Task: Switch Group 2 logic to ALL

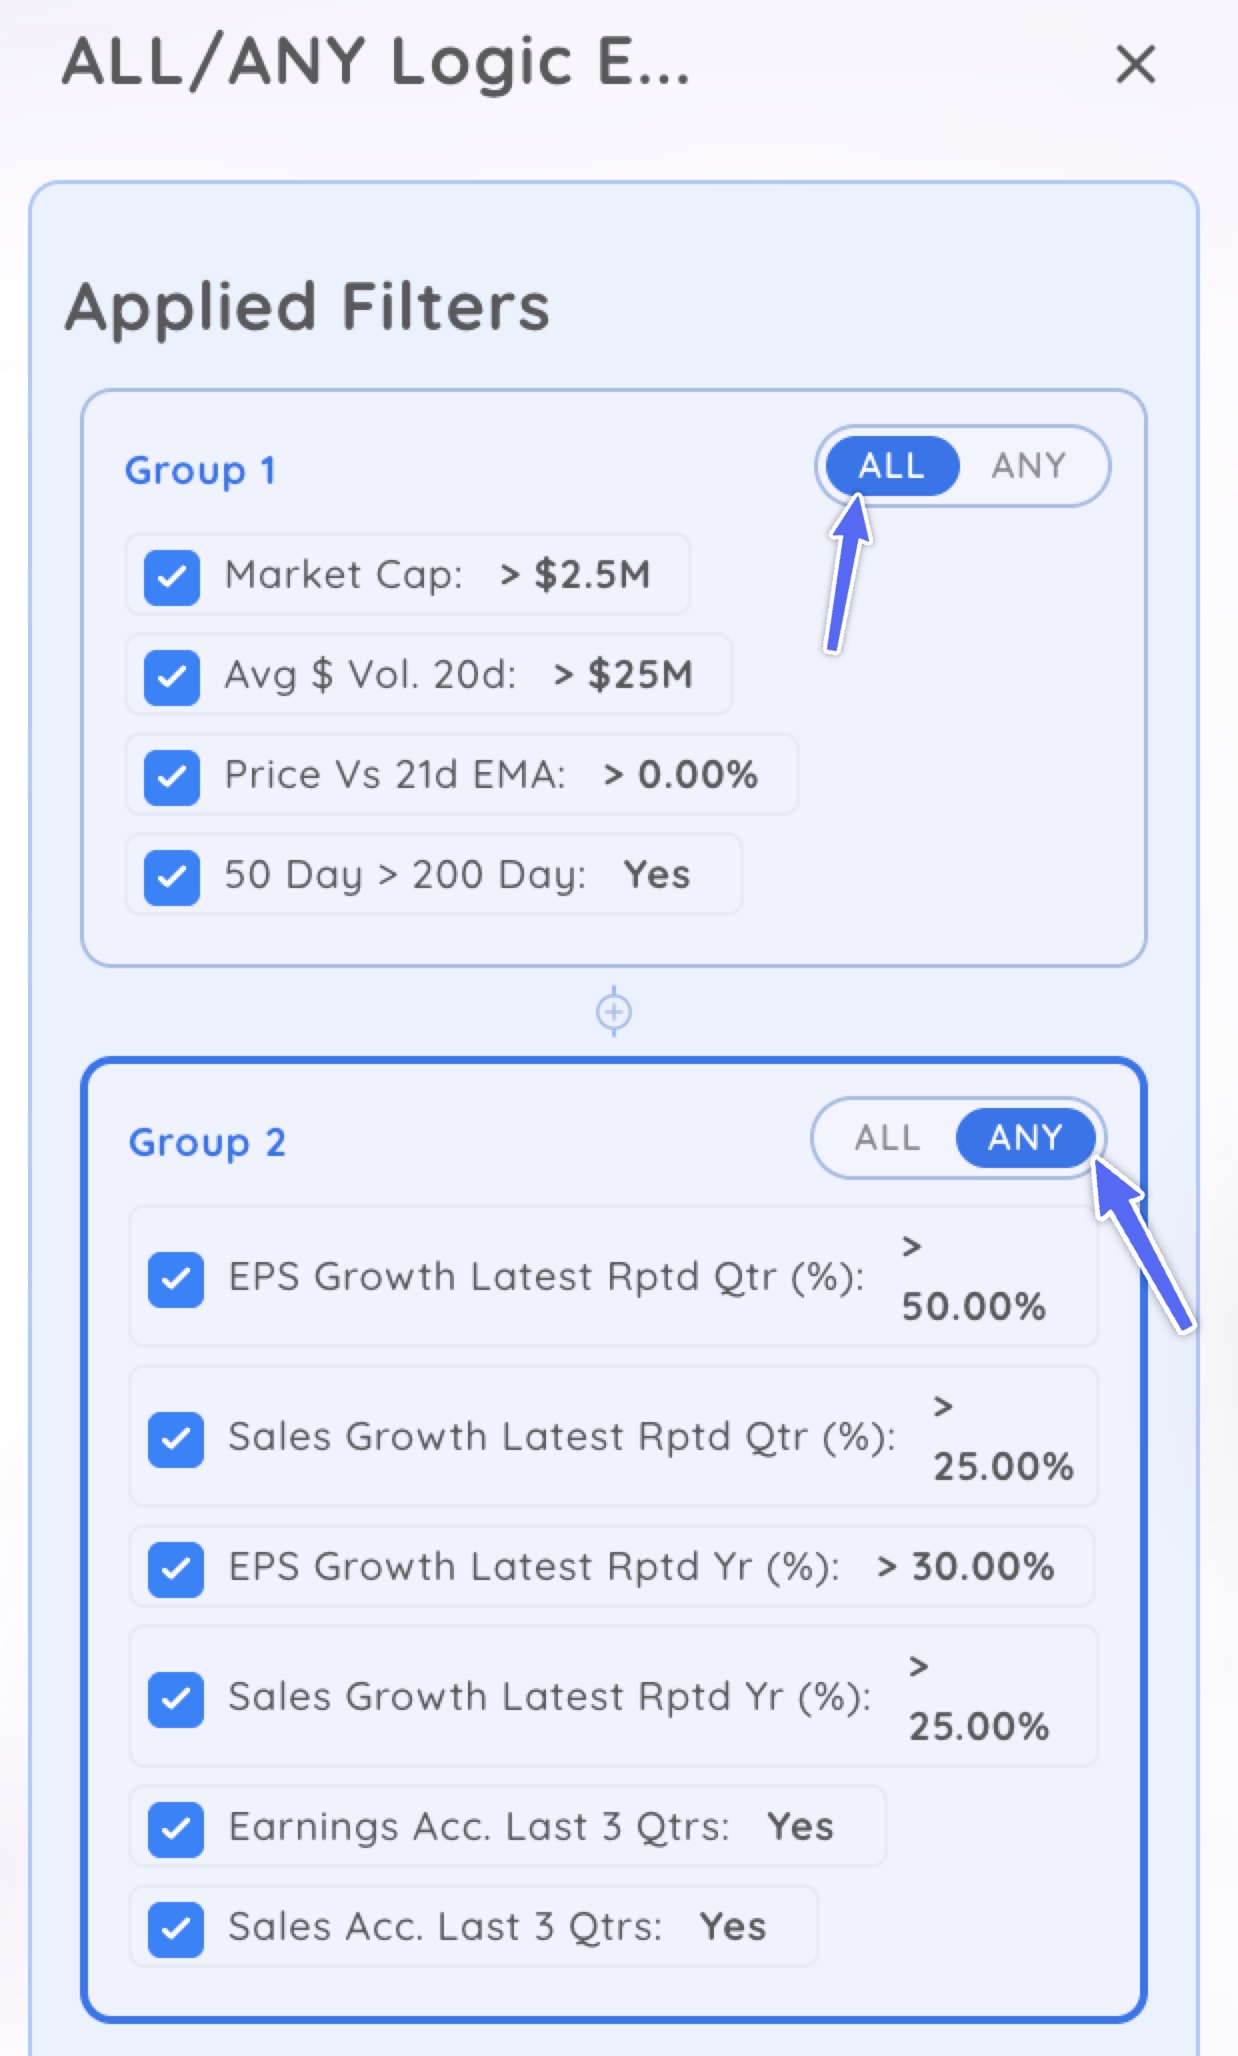Action: [887, 1138]
